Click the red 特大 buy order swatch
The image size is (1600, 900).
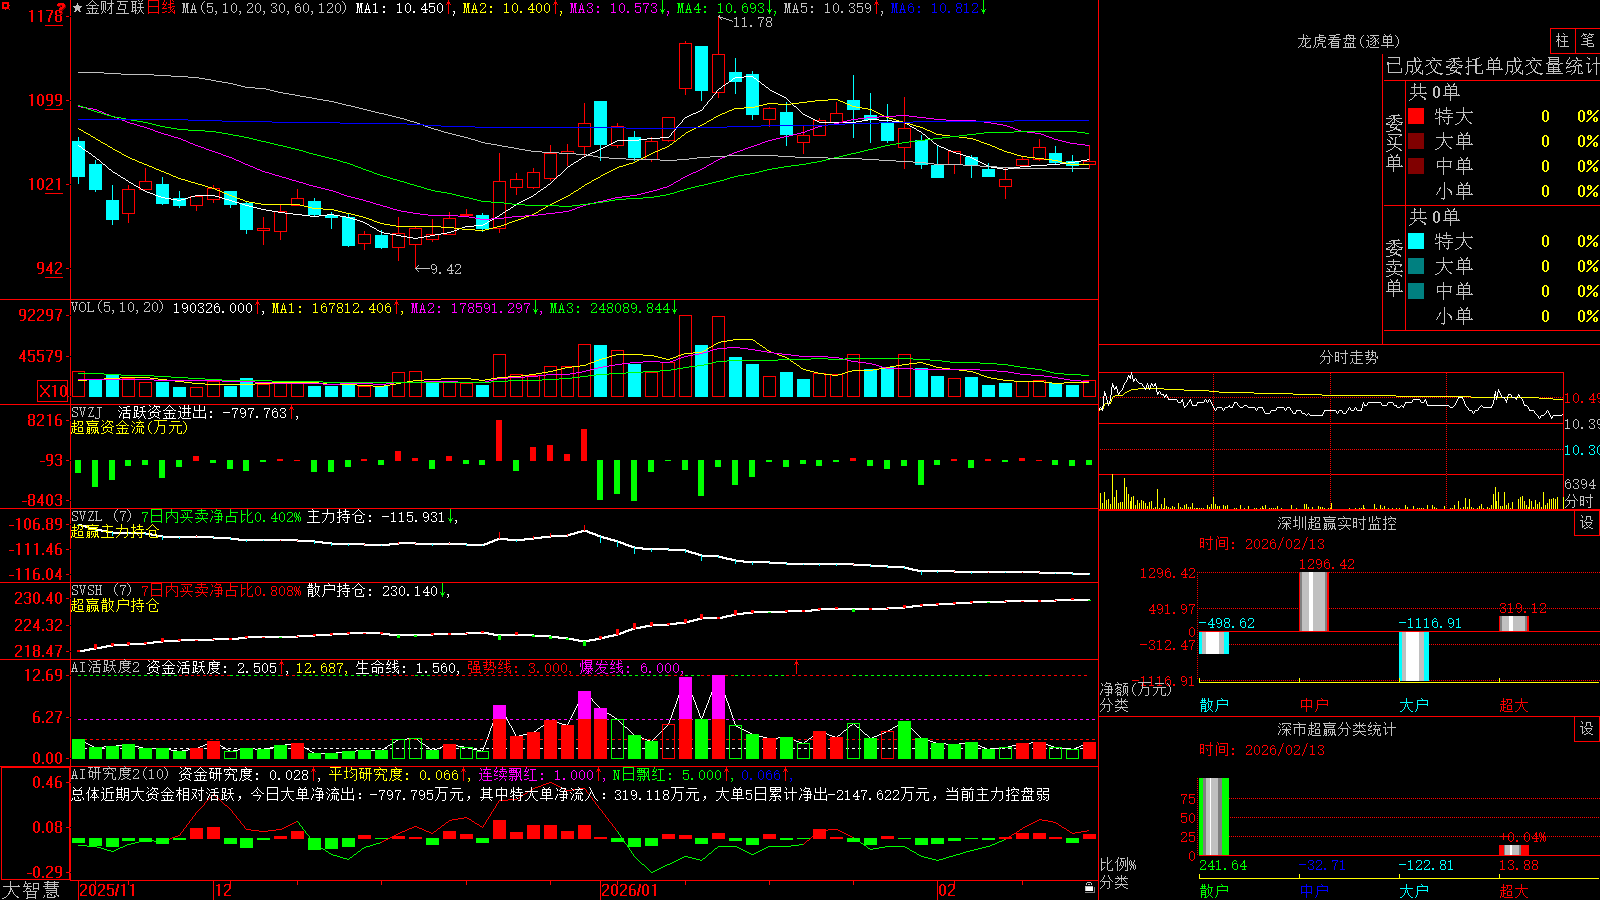click(1416, 116)
